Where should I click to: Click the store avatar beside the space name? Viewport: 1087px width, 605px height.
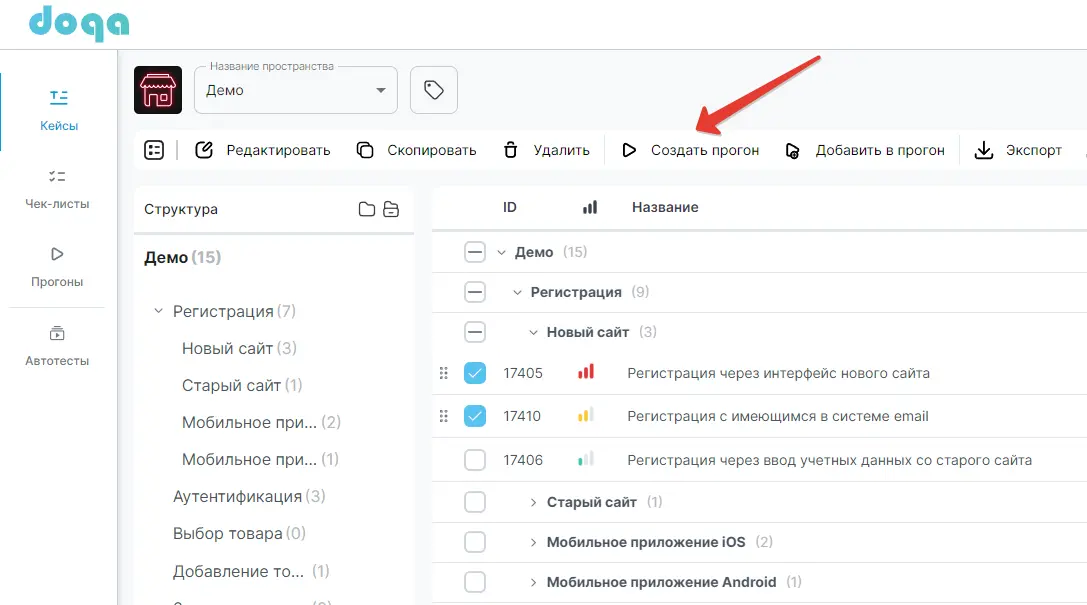[x=158, y=89]
